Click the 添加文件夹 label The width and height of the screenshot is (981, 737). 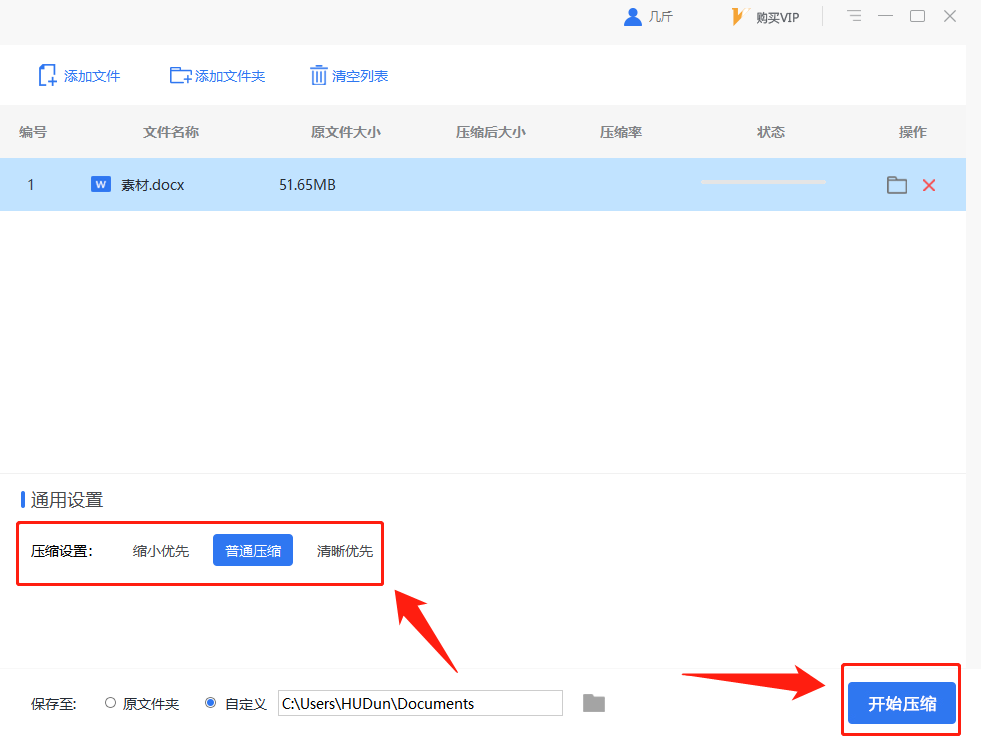click(230, 76)
